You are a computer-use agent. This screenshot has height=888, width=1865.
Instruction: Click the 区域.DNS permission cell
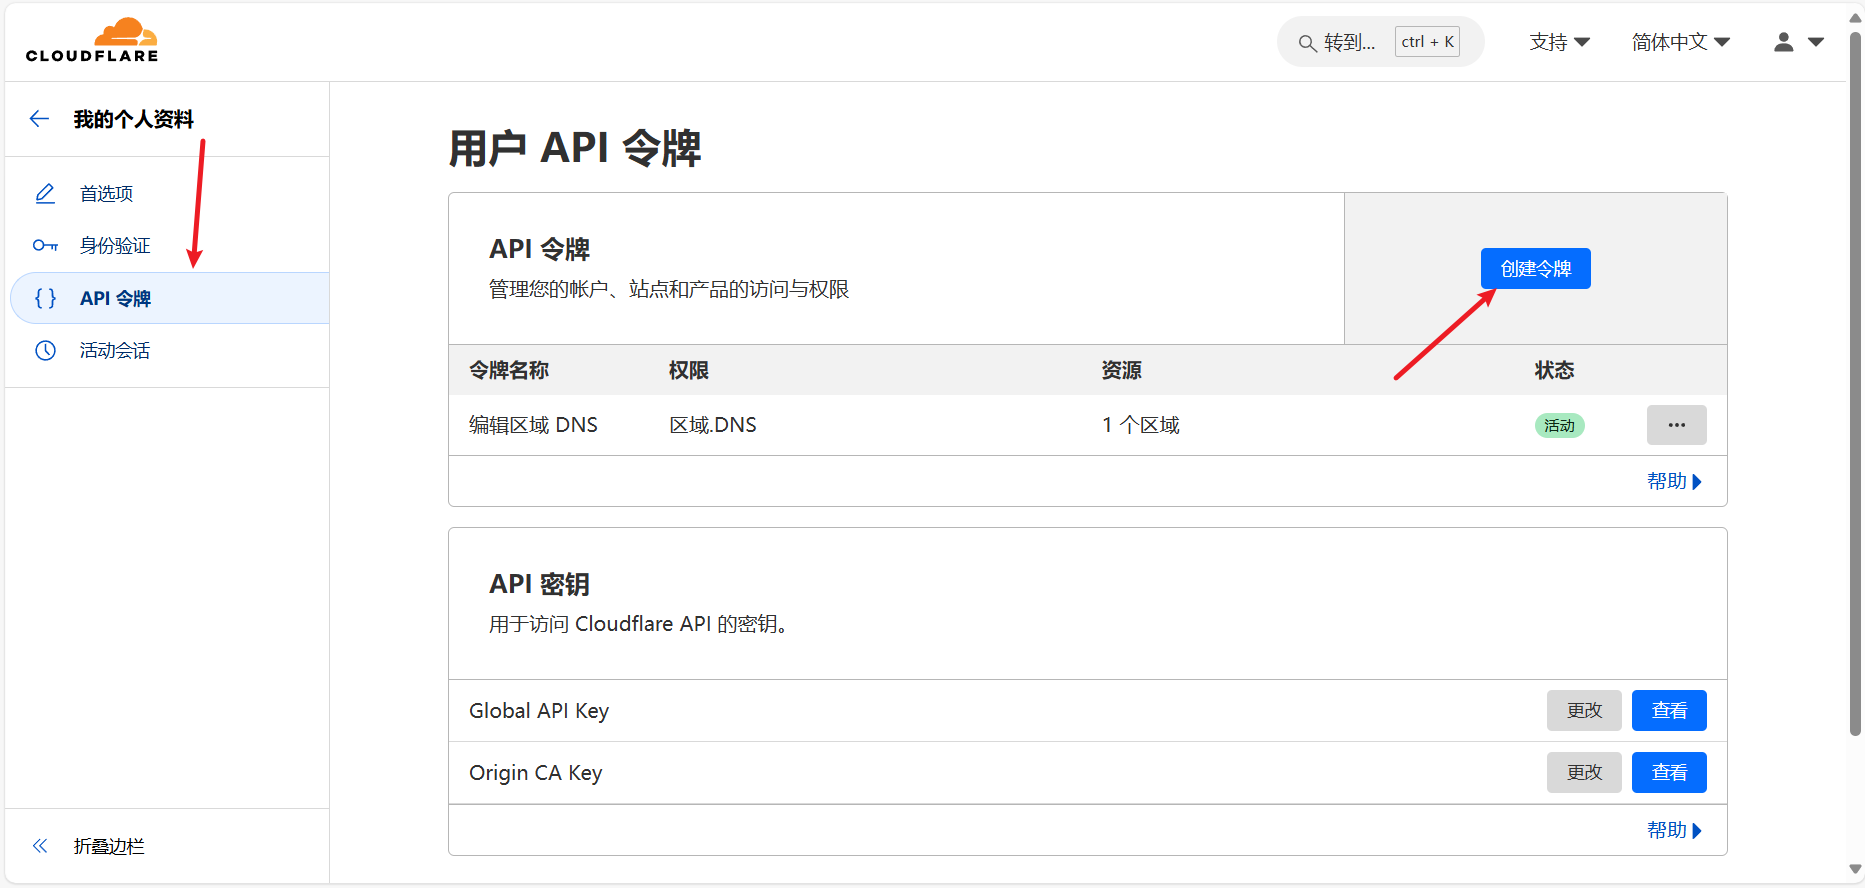point(713,425)
